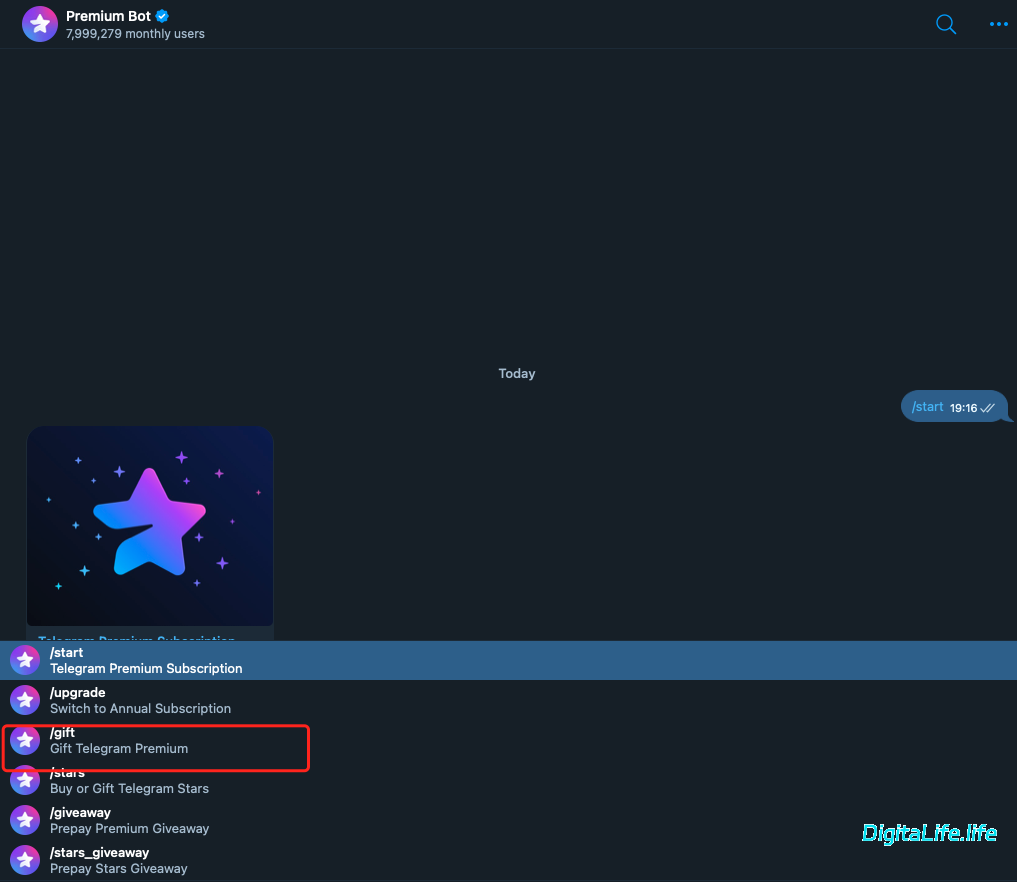Click the Today date separator
Viewport: 1017px width, 882px height.
[x=517, y=373]
